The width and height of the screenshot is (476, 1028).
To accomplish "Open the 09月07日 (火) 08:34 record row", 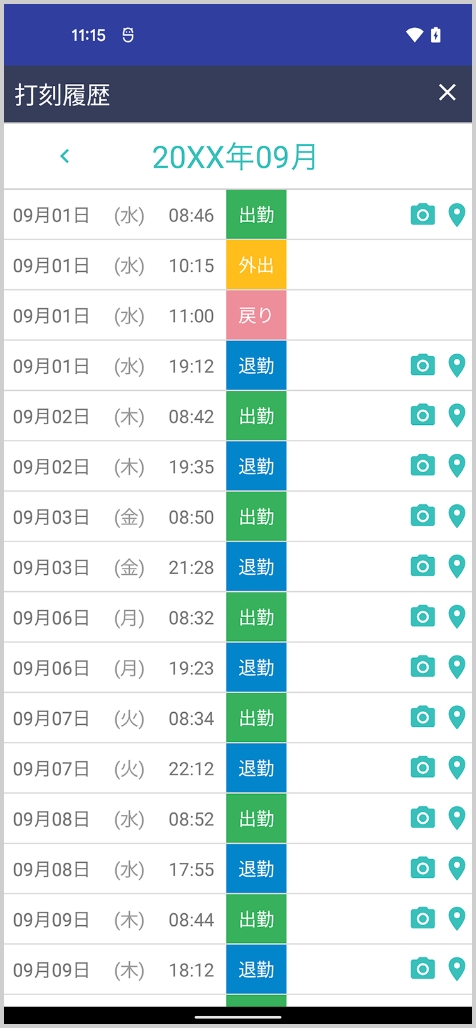I will (238, 718).
